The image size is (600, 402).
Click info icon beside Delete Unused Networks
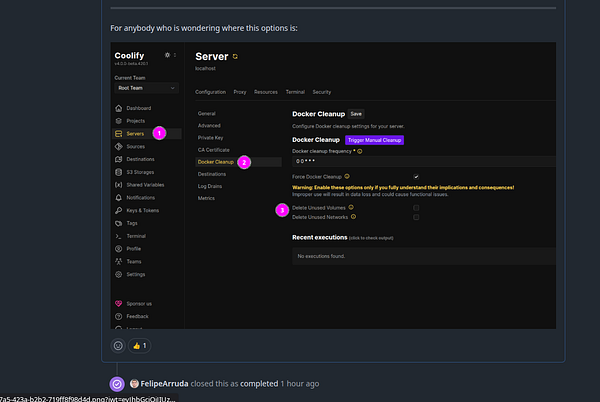pos(354,217)
